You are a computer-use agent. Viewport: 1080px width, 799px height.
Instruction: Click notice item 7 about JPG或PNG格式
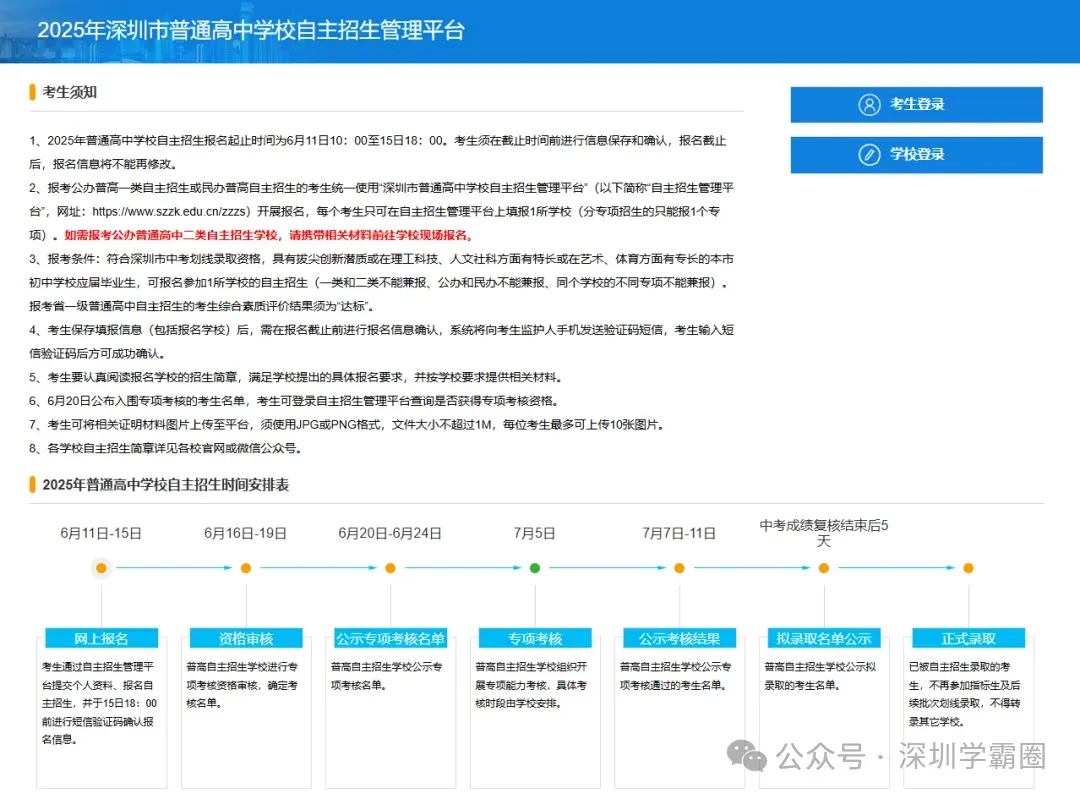(x=348, y=424)
